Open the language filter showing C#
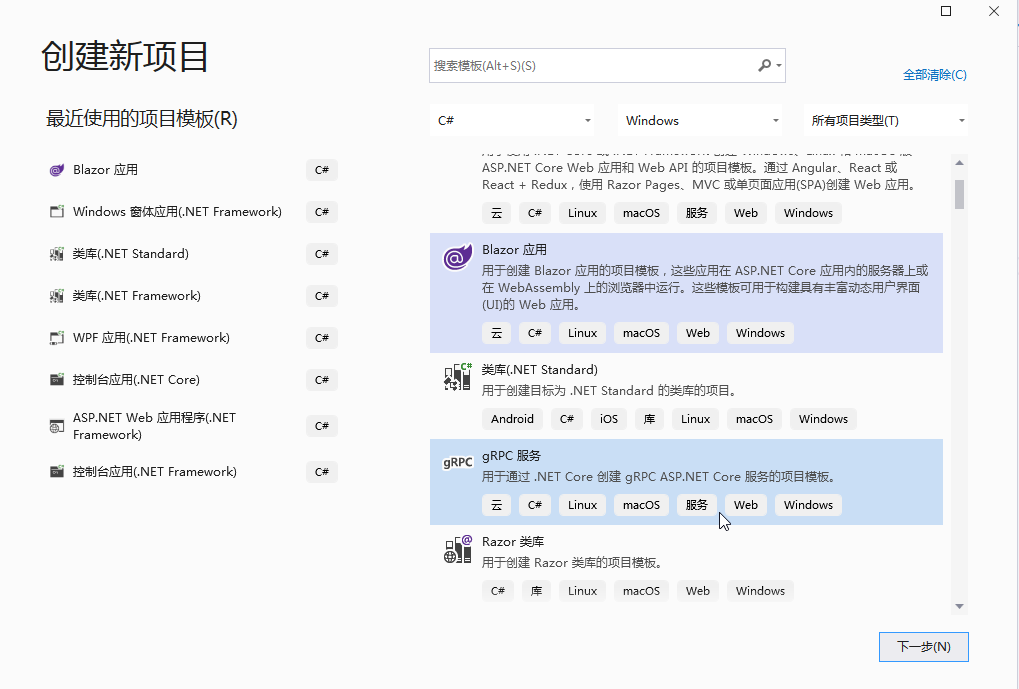 coord(513,119)
